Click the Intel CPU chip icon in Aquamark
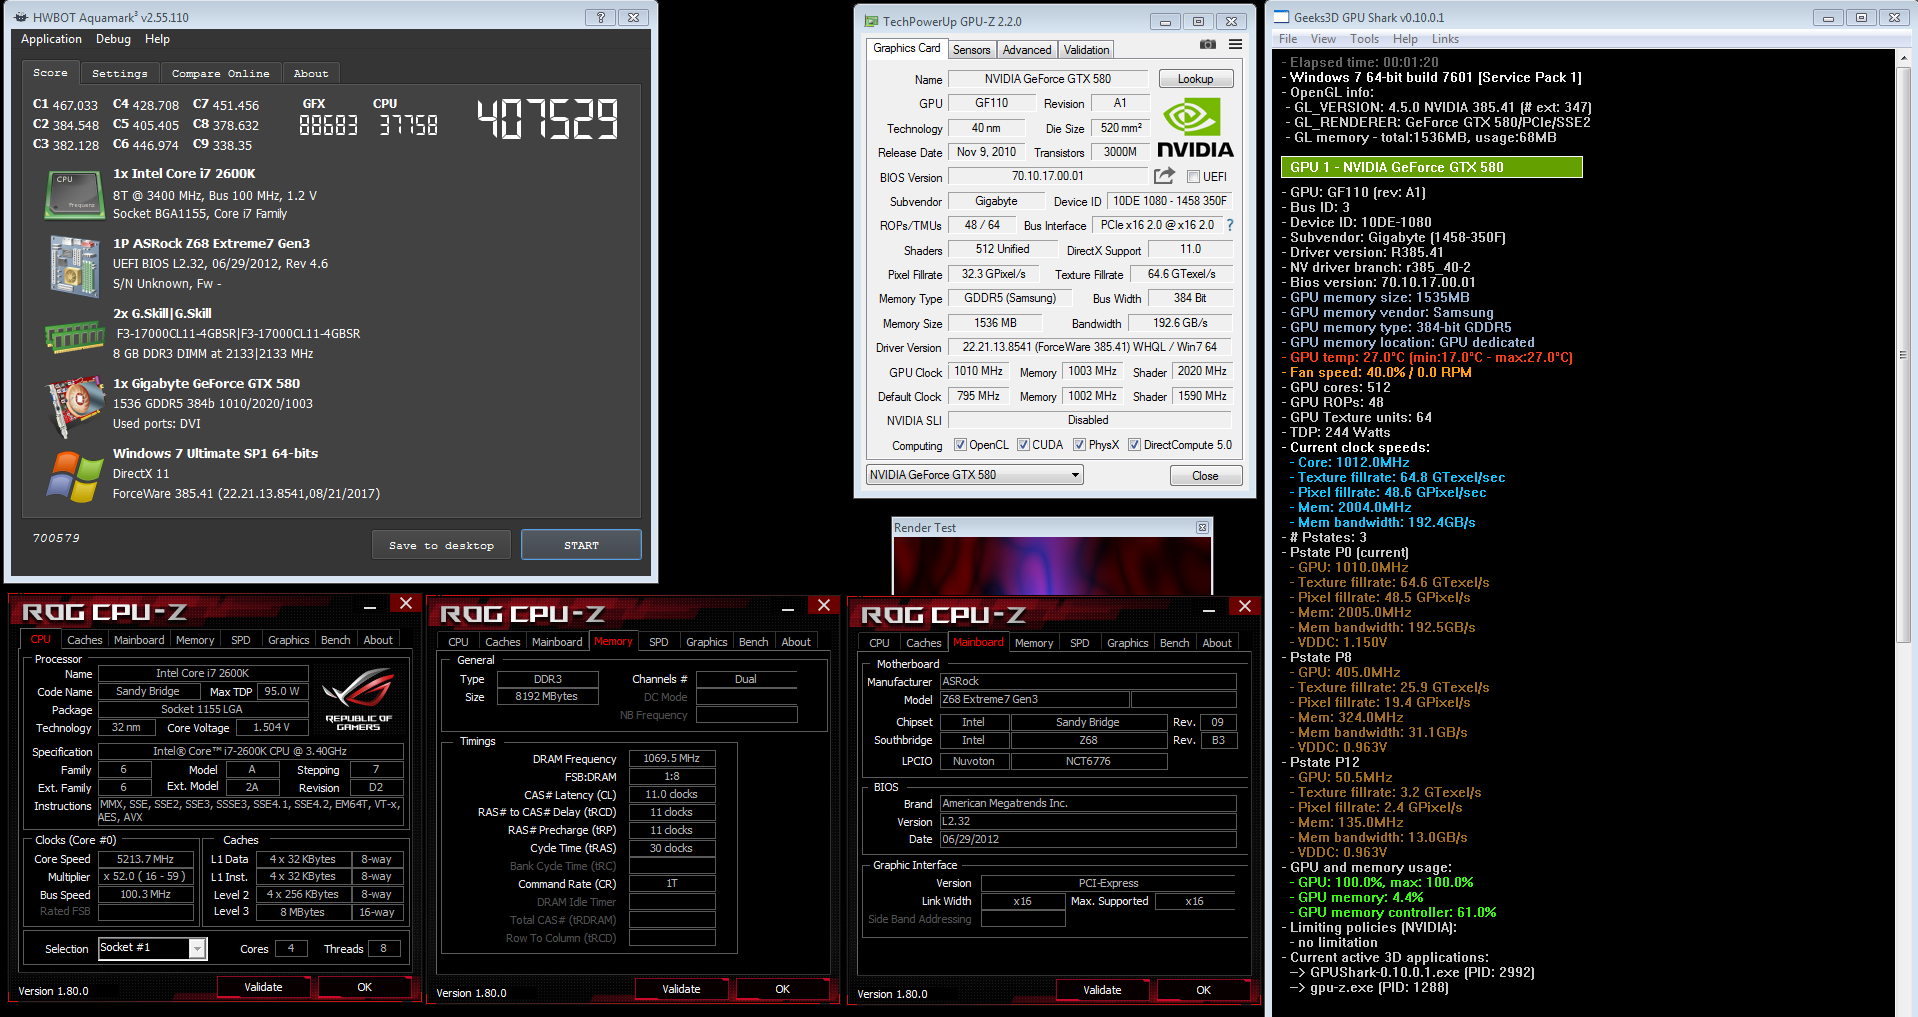Viewport: 1918px width, 1017px height. pos(75,194)
